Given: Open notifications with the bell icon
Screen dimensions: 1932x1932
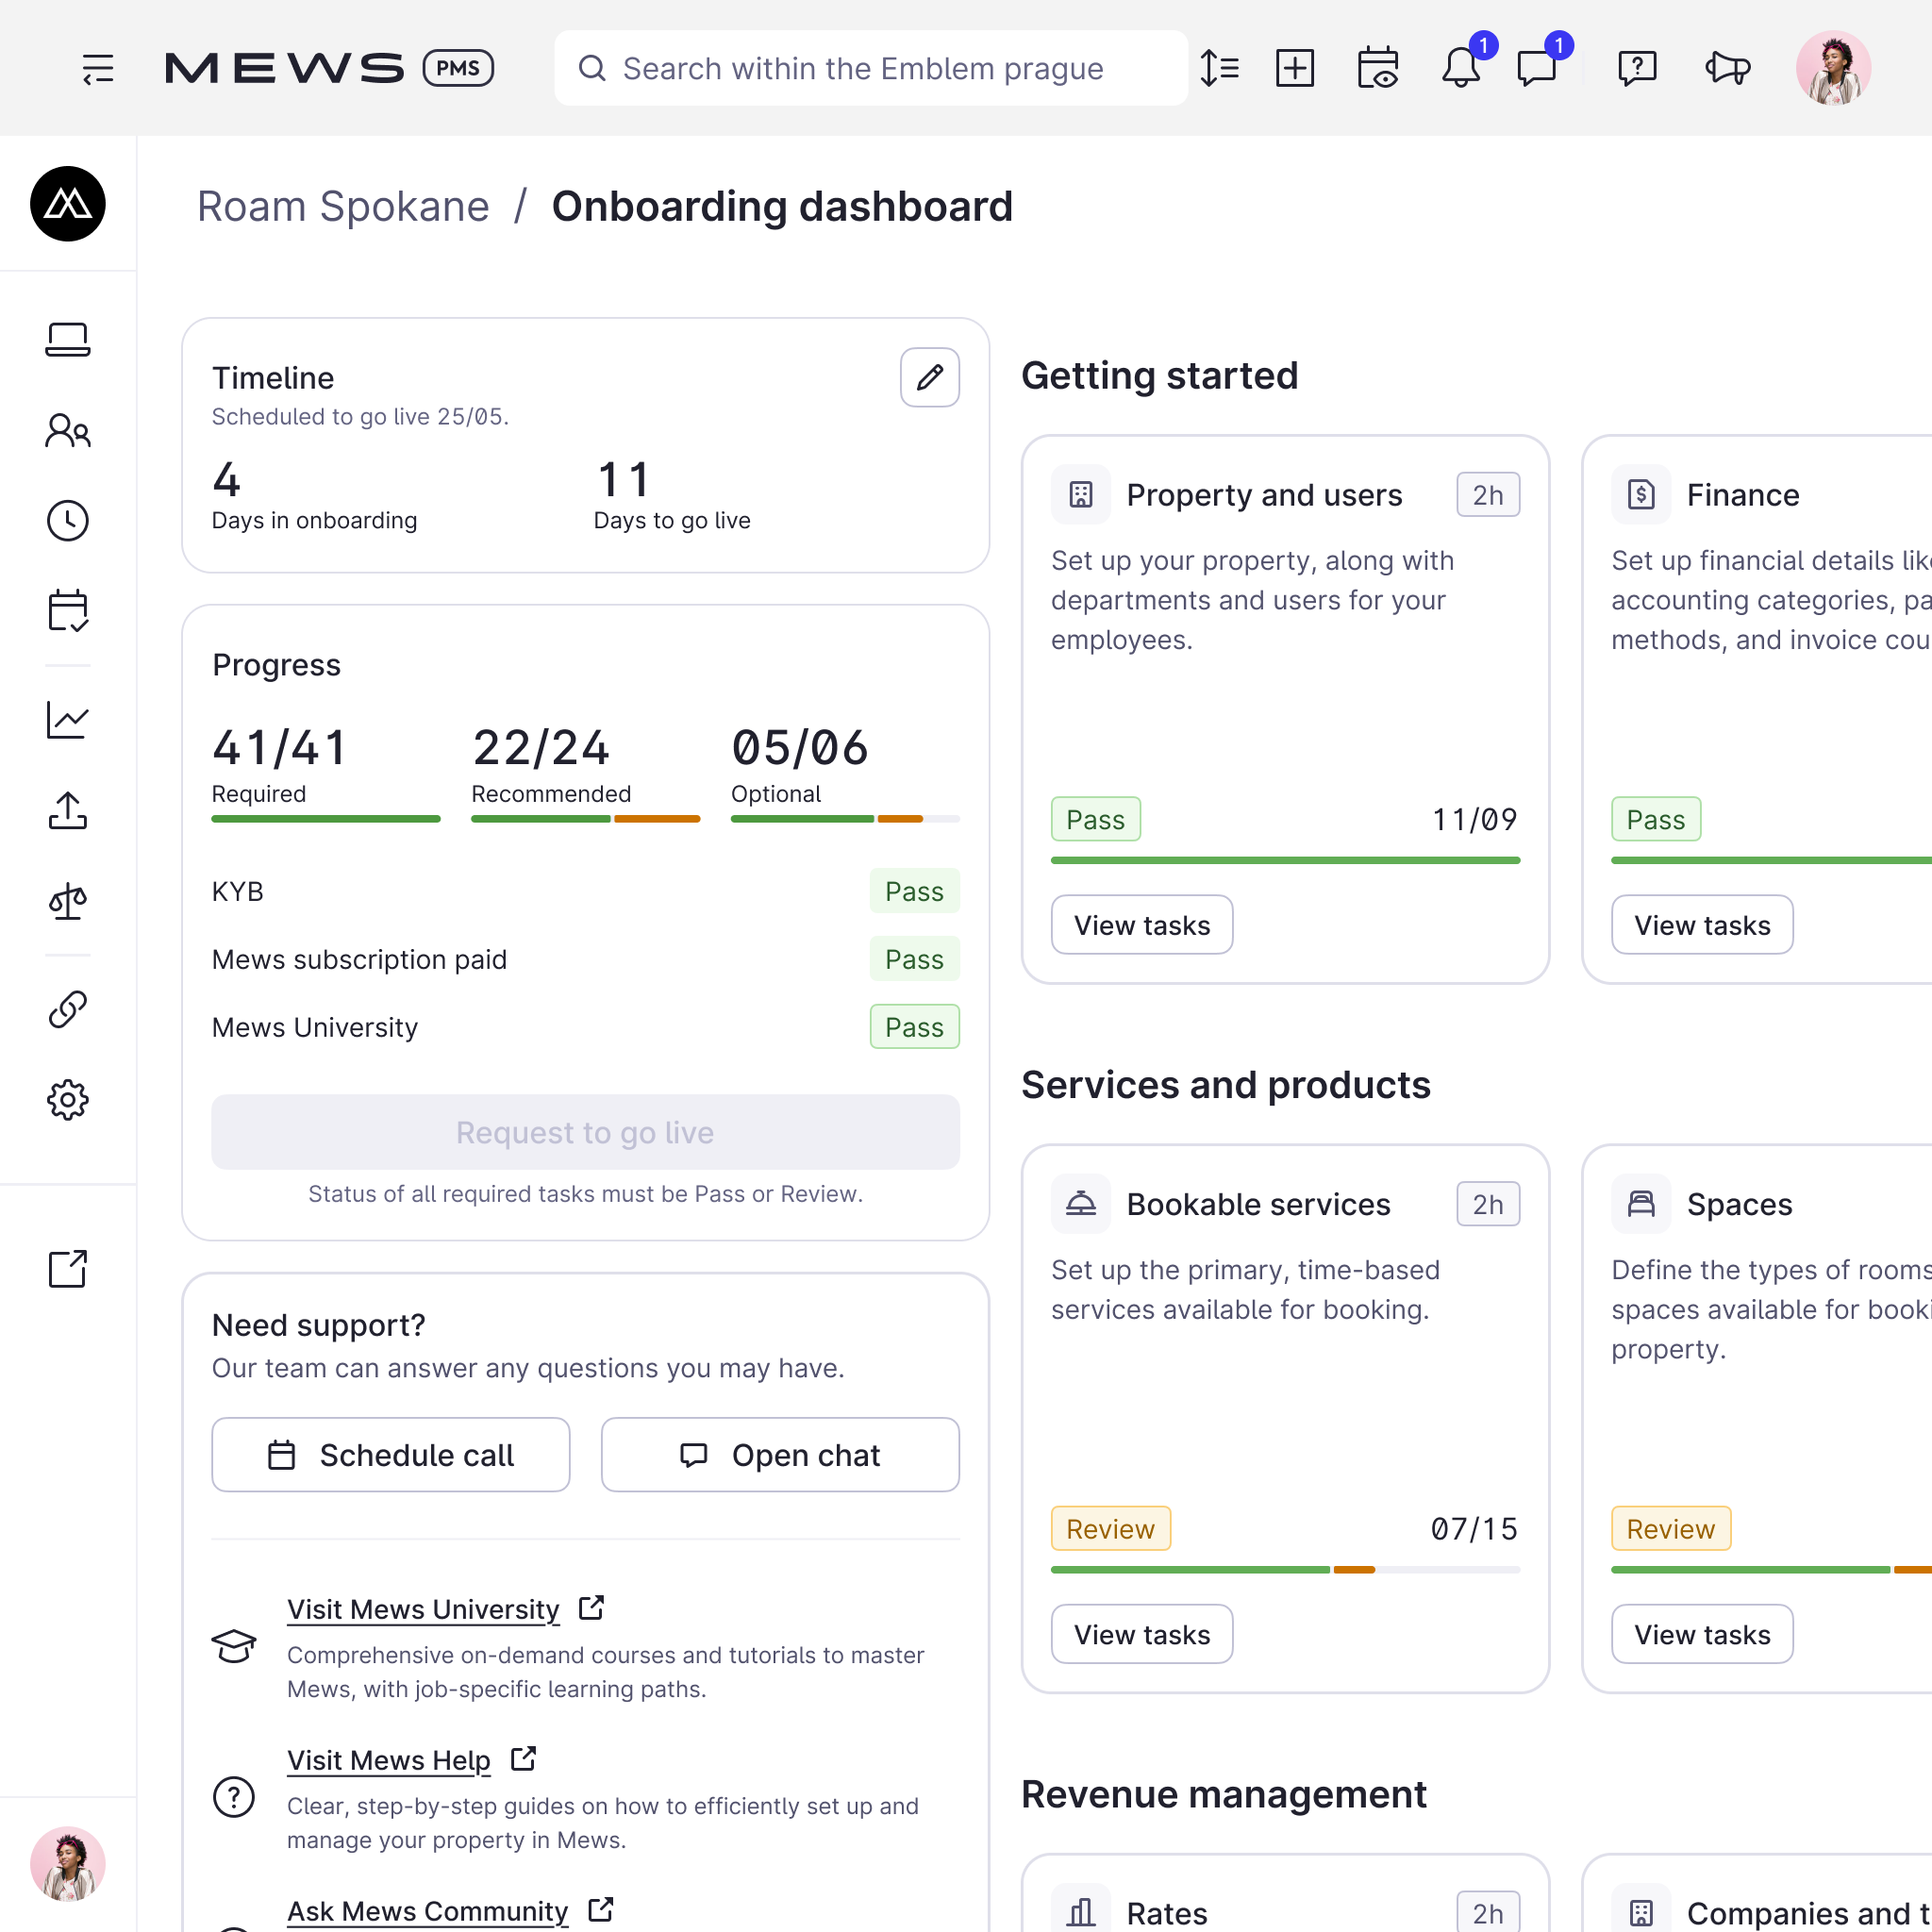Looking at the screenshot, I should 1461,67.
